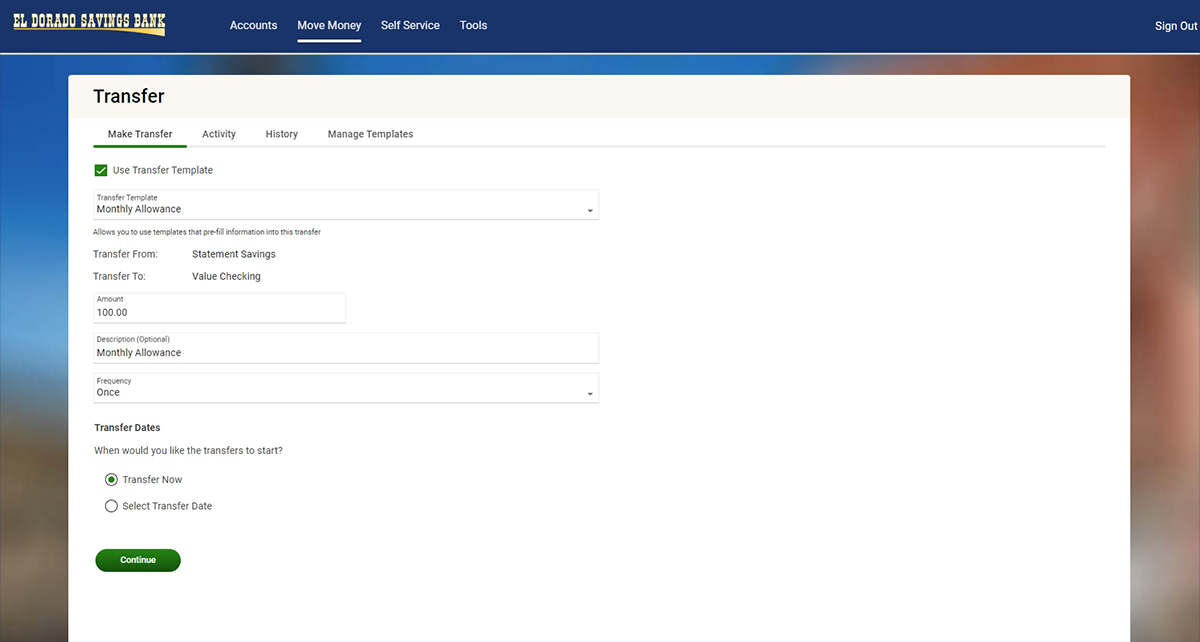Screen dimensions: 1200x642
Task: Click the Frequency dropdown arrow
Action: (x=590, y=394)
